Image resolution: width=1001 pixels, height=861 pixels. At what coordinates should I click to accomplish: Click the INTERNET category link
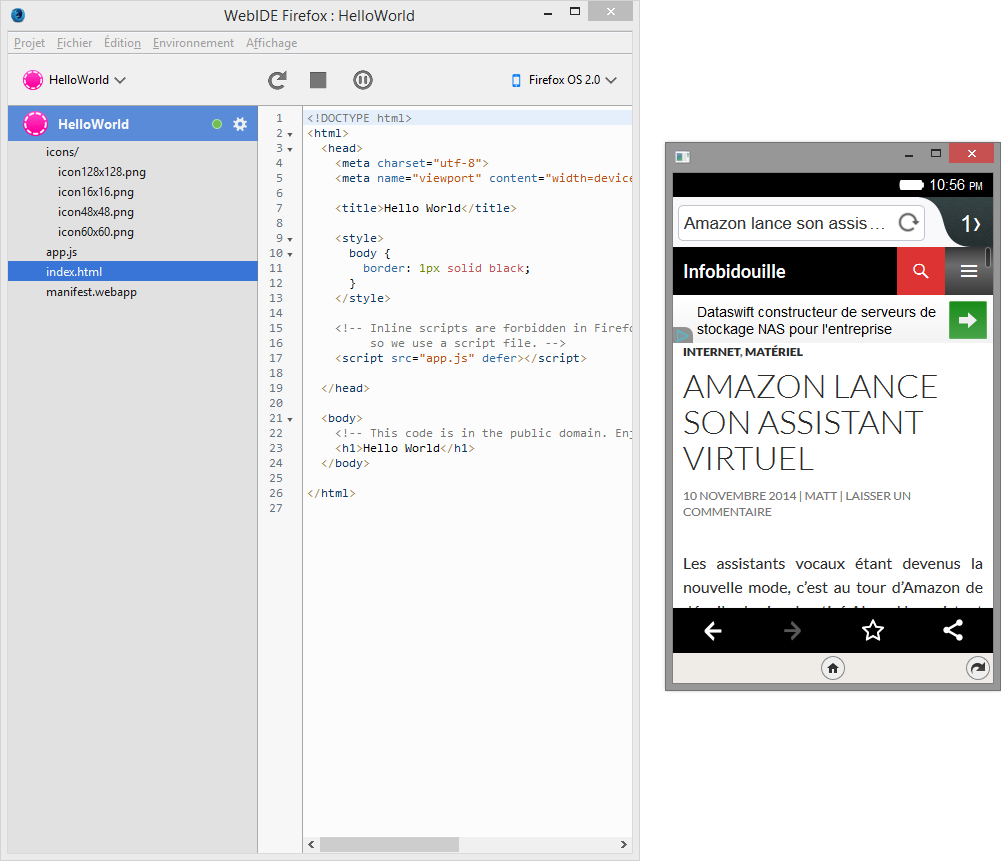pos(711,352)
